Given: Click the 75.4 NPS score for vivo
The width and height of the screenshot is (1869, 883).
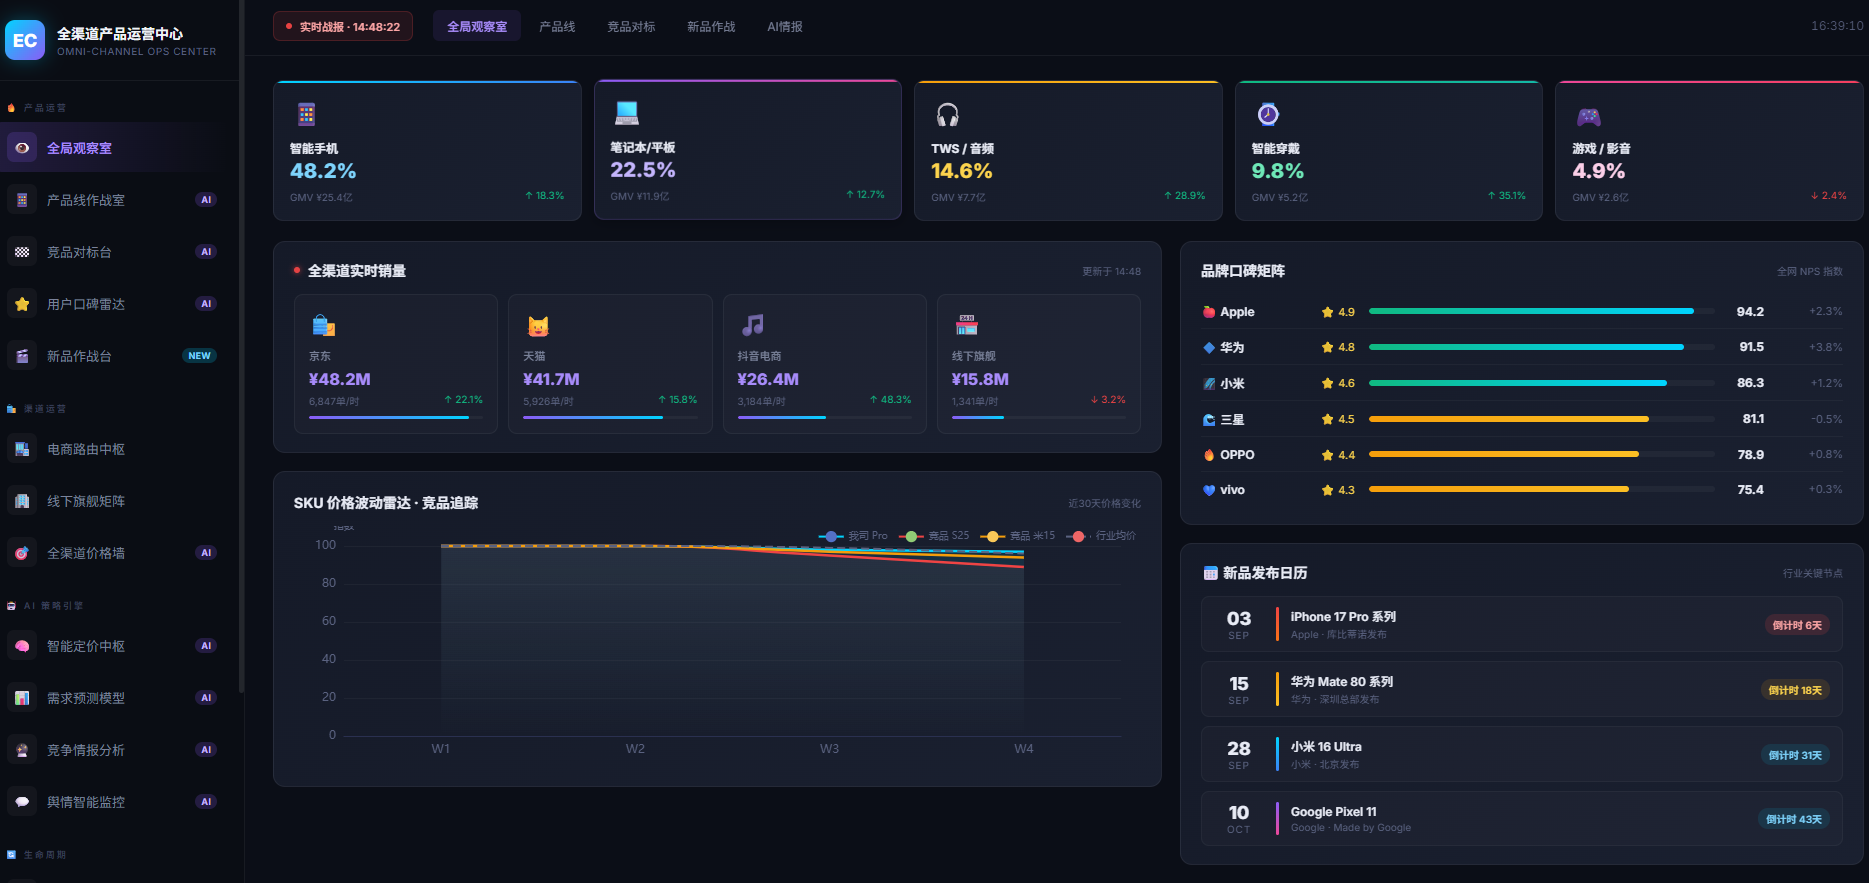Looking at the screenshot, I should coord(1750,490).
